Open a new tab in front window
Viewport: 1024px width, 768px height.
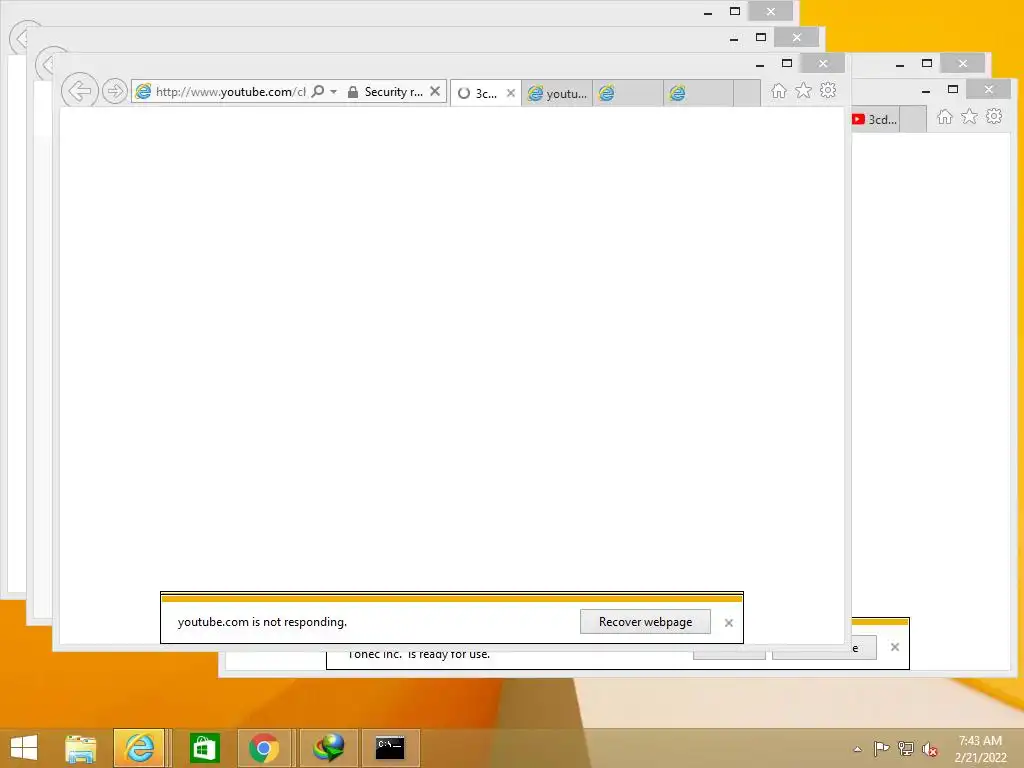point(747,93)
